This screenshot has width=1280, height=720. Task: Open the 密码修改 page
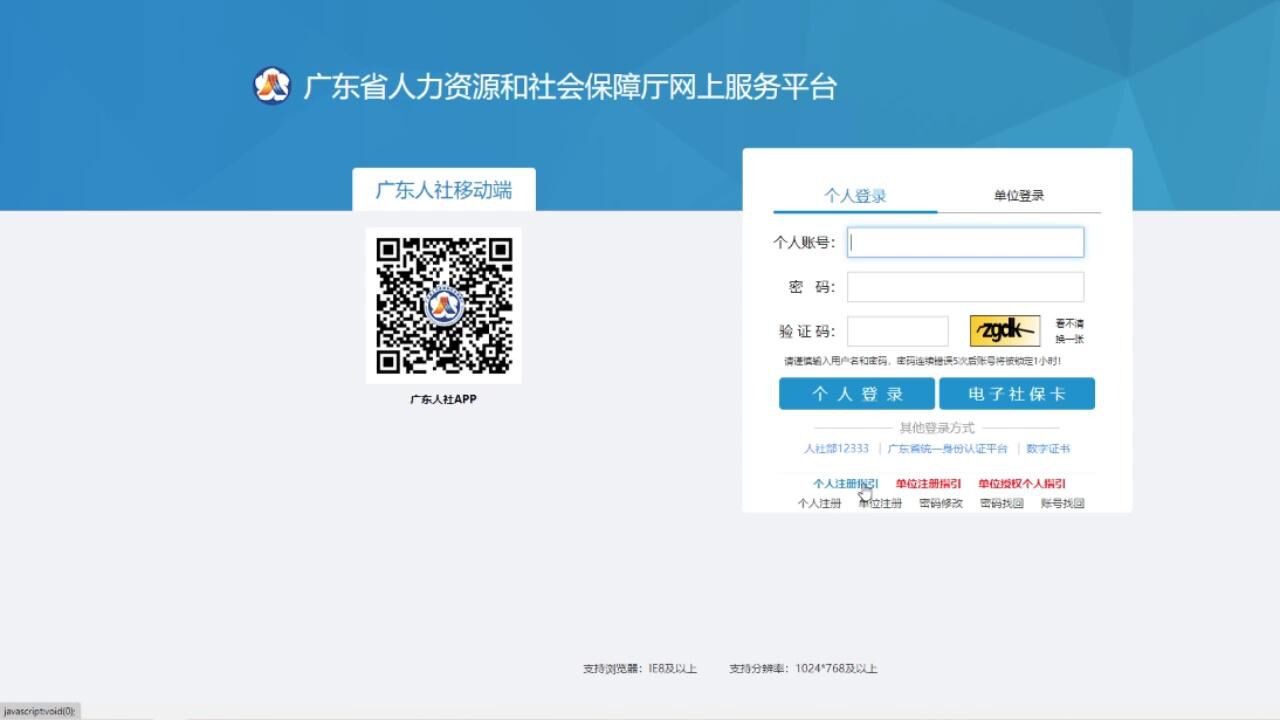(940, 503)
